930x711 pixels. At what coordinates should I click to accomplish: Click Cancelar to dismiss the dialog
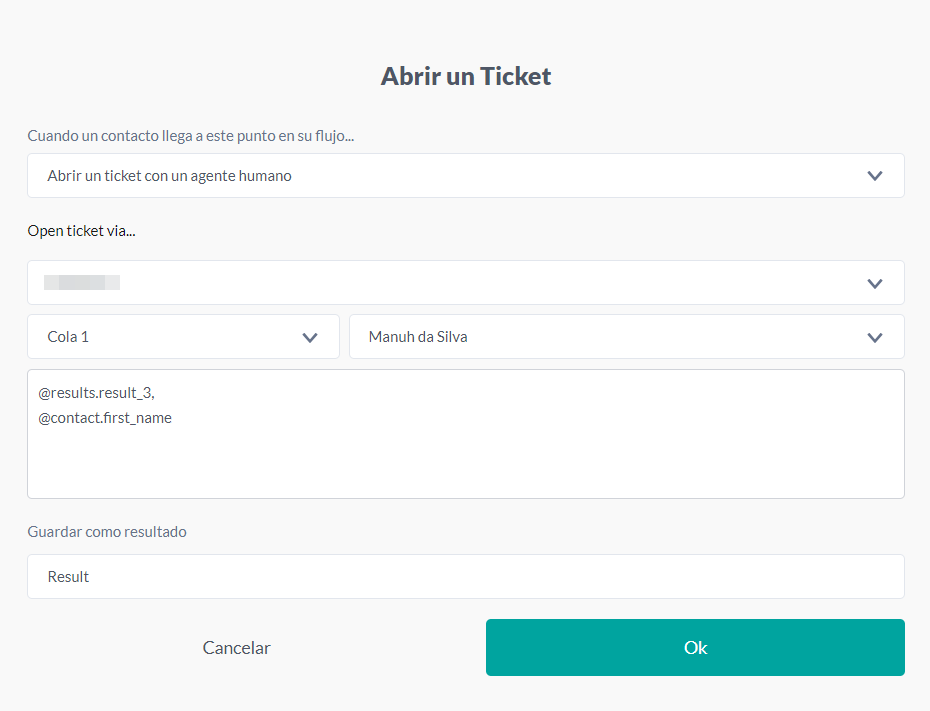click(236, 647)
